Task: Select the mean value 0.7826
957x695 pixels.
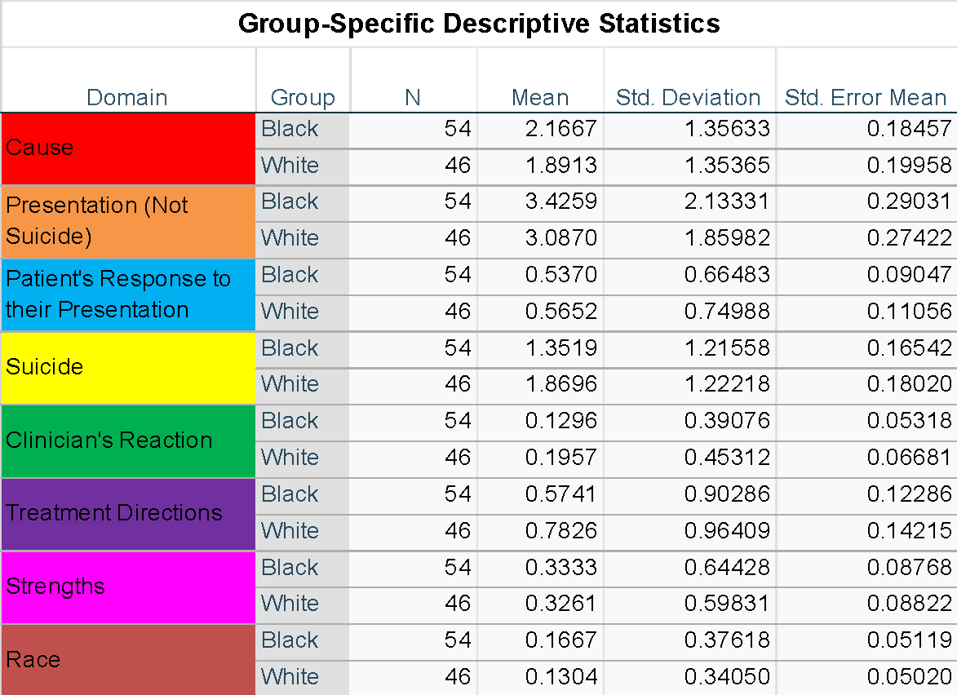Action: tap(561, 531)
